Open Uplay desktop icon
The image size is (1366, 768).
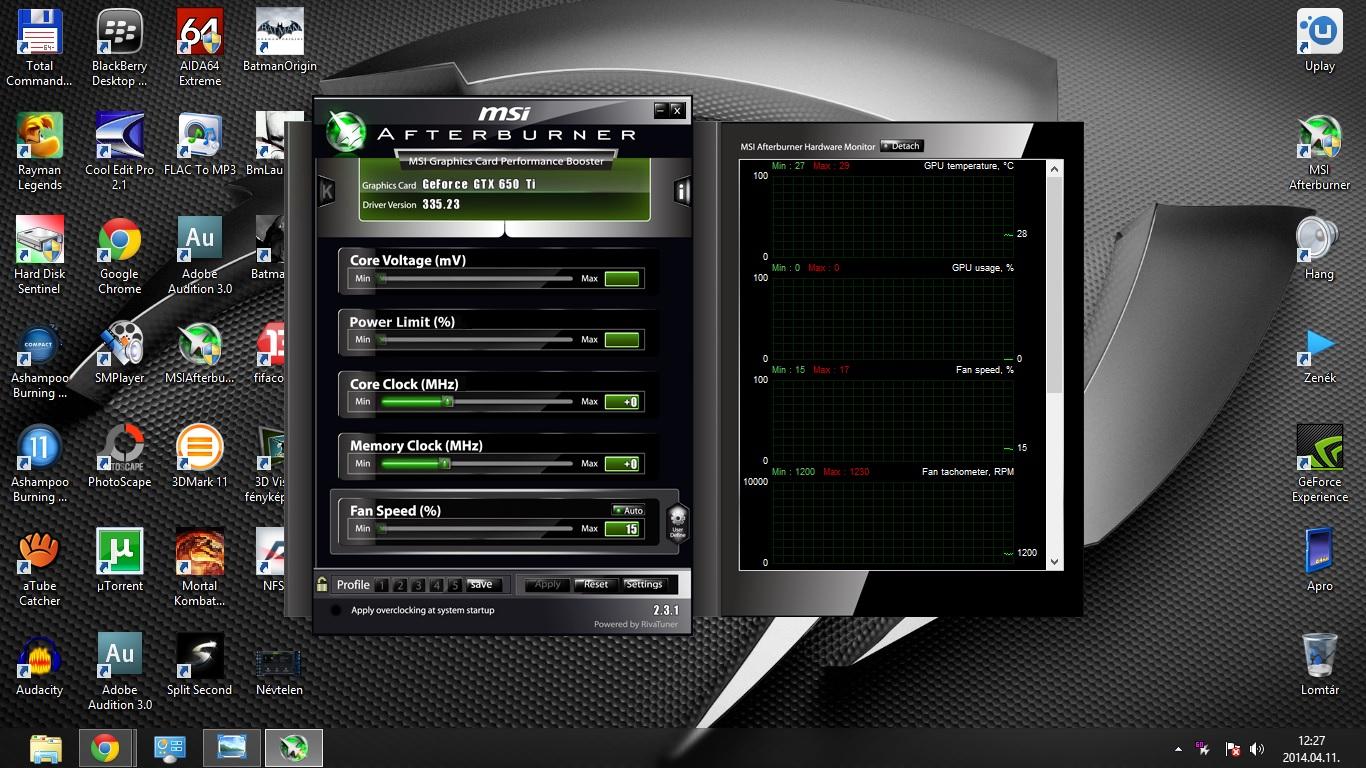1319,42
